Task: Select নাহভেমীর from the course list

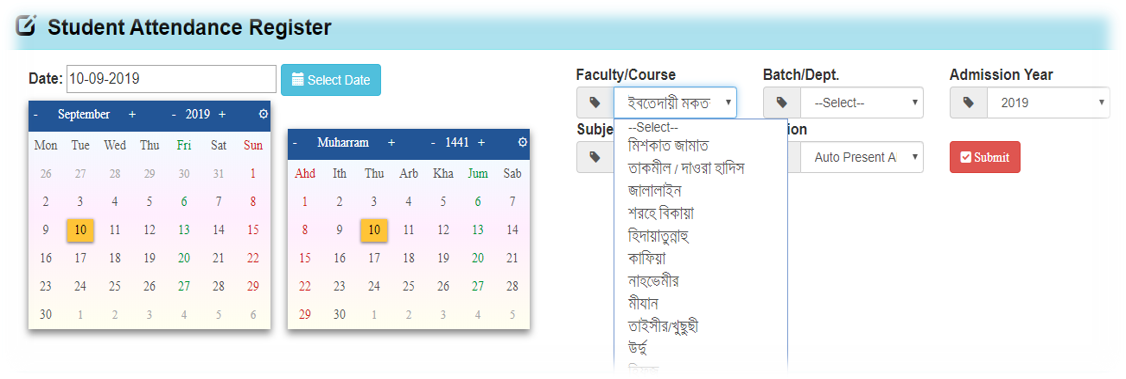Action: point(653,281)
